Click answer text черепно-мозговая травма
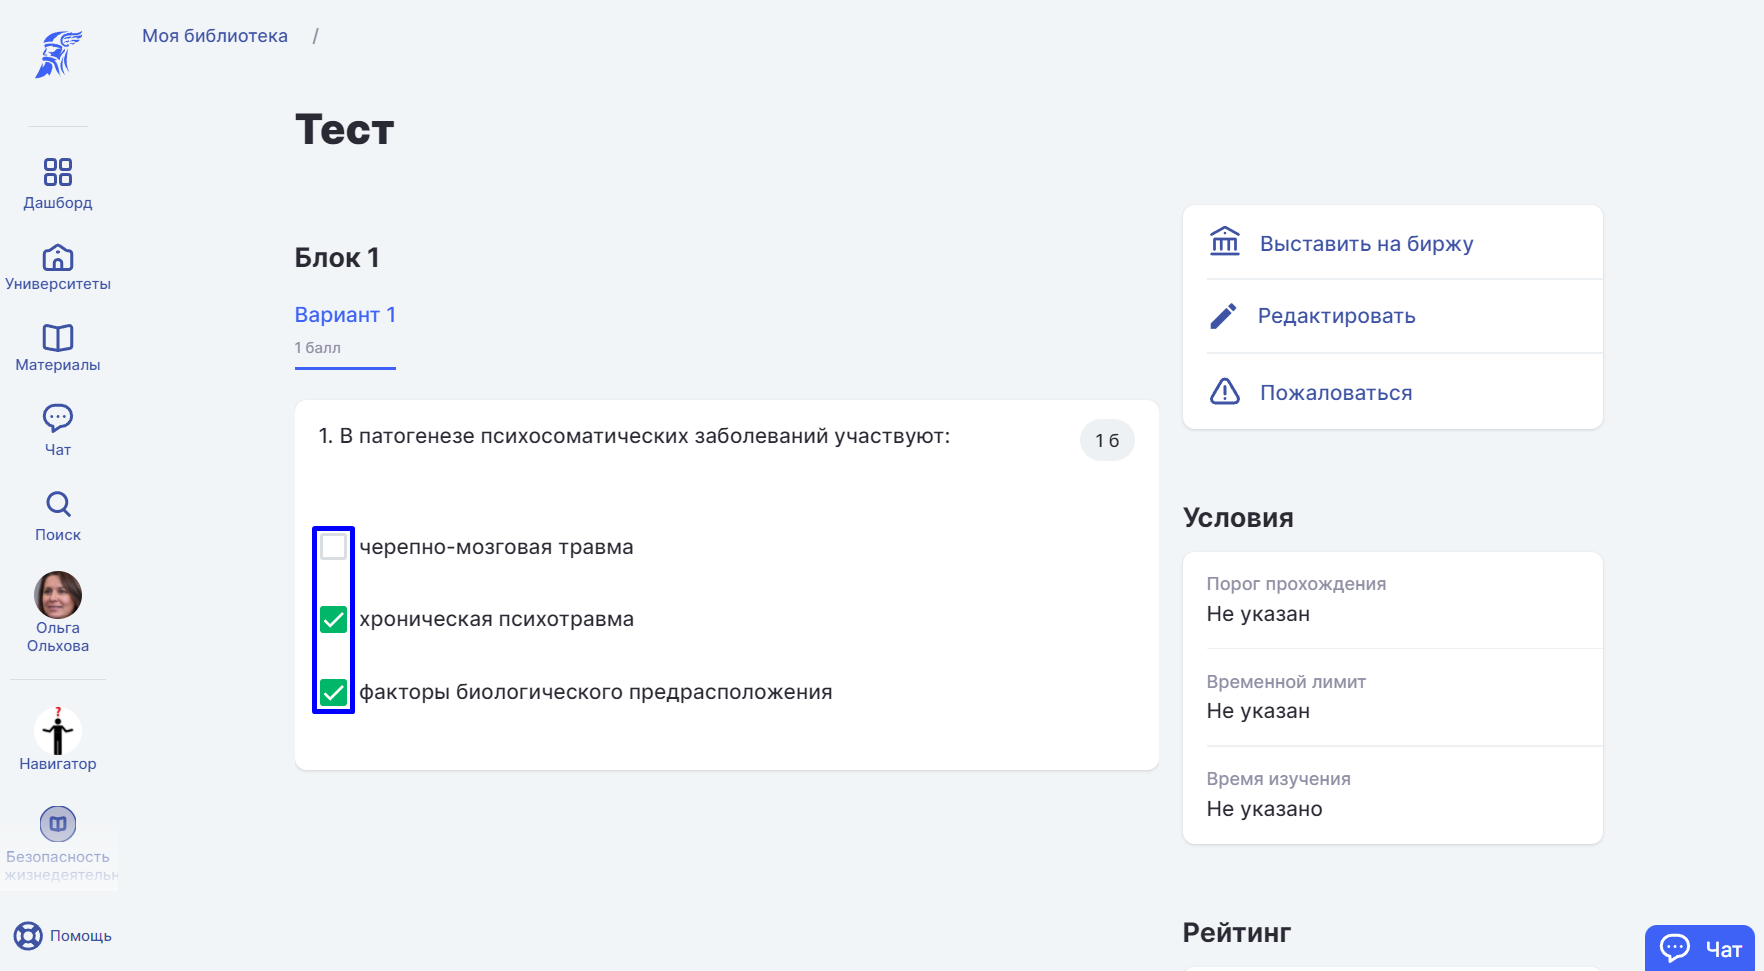The image size is (1764, 971). tap(497, 547)
